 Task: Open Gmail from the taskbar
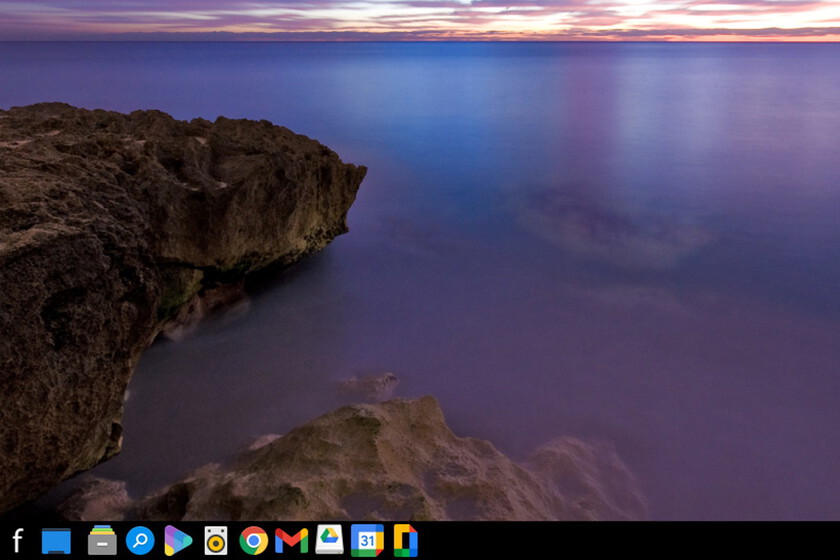pos(292,541)
